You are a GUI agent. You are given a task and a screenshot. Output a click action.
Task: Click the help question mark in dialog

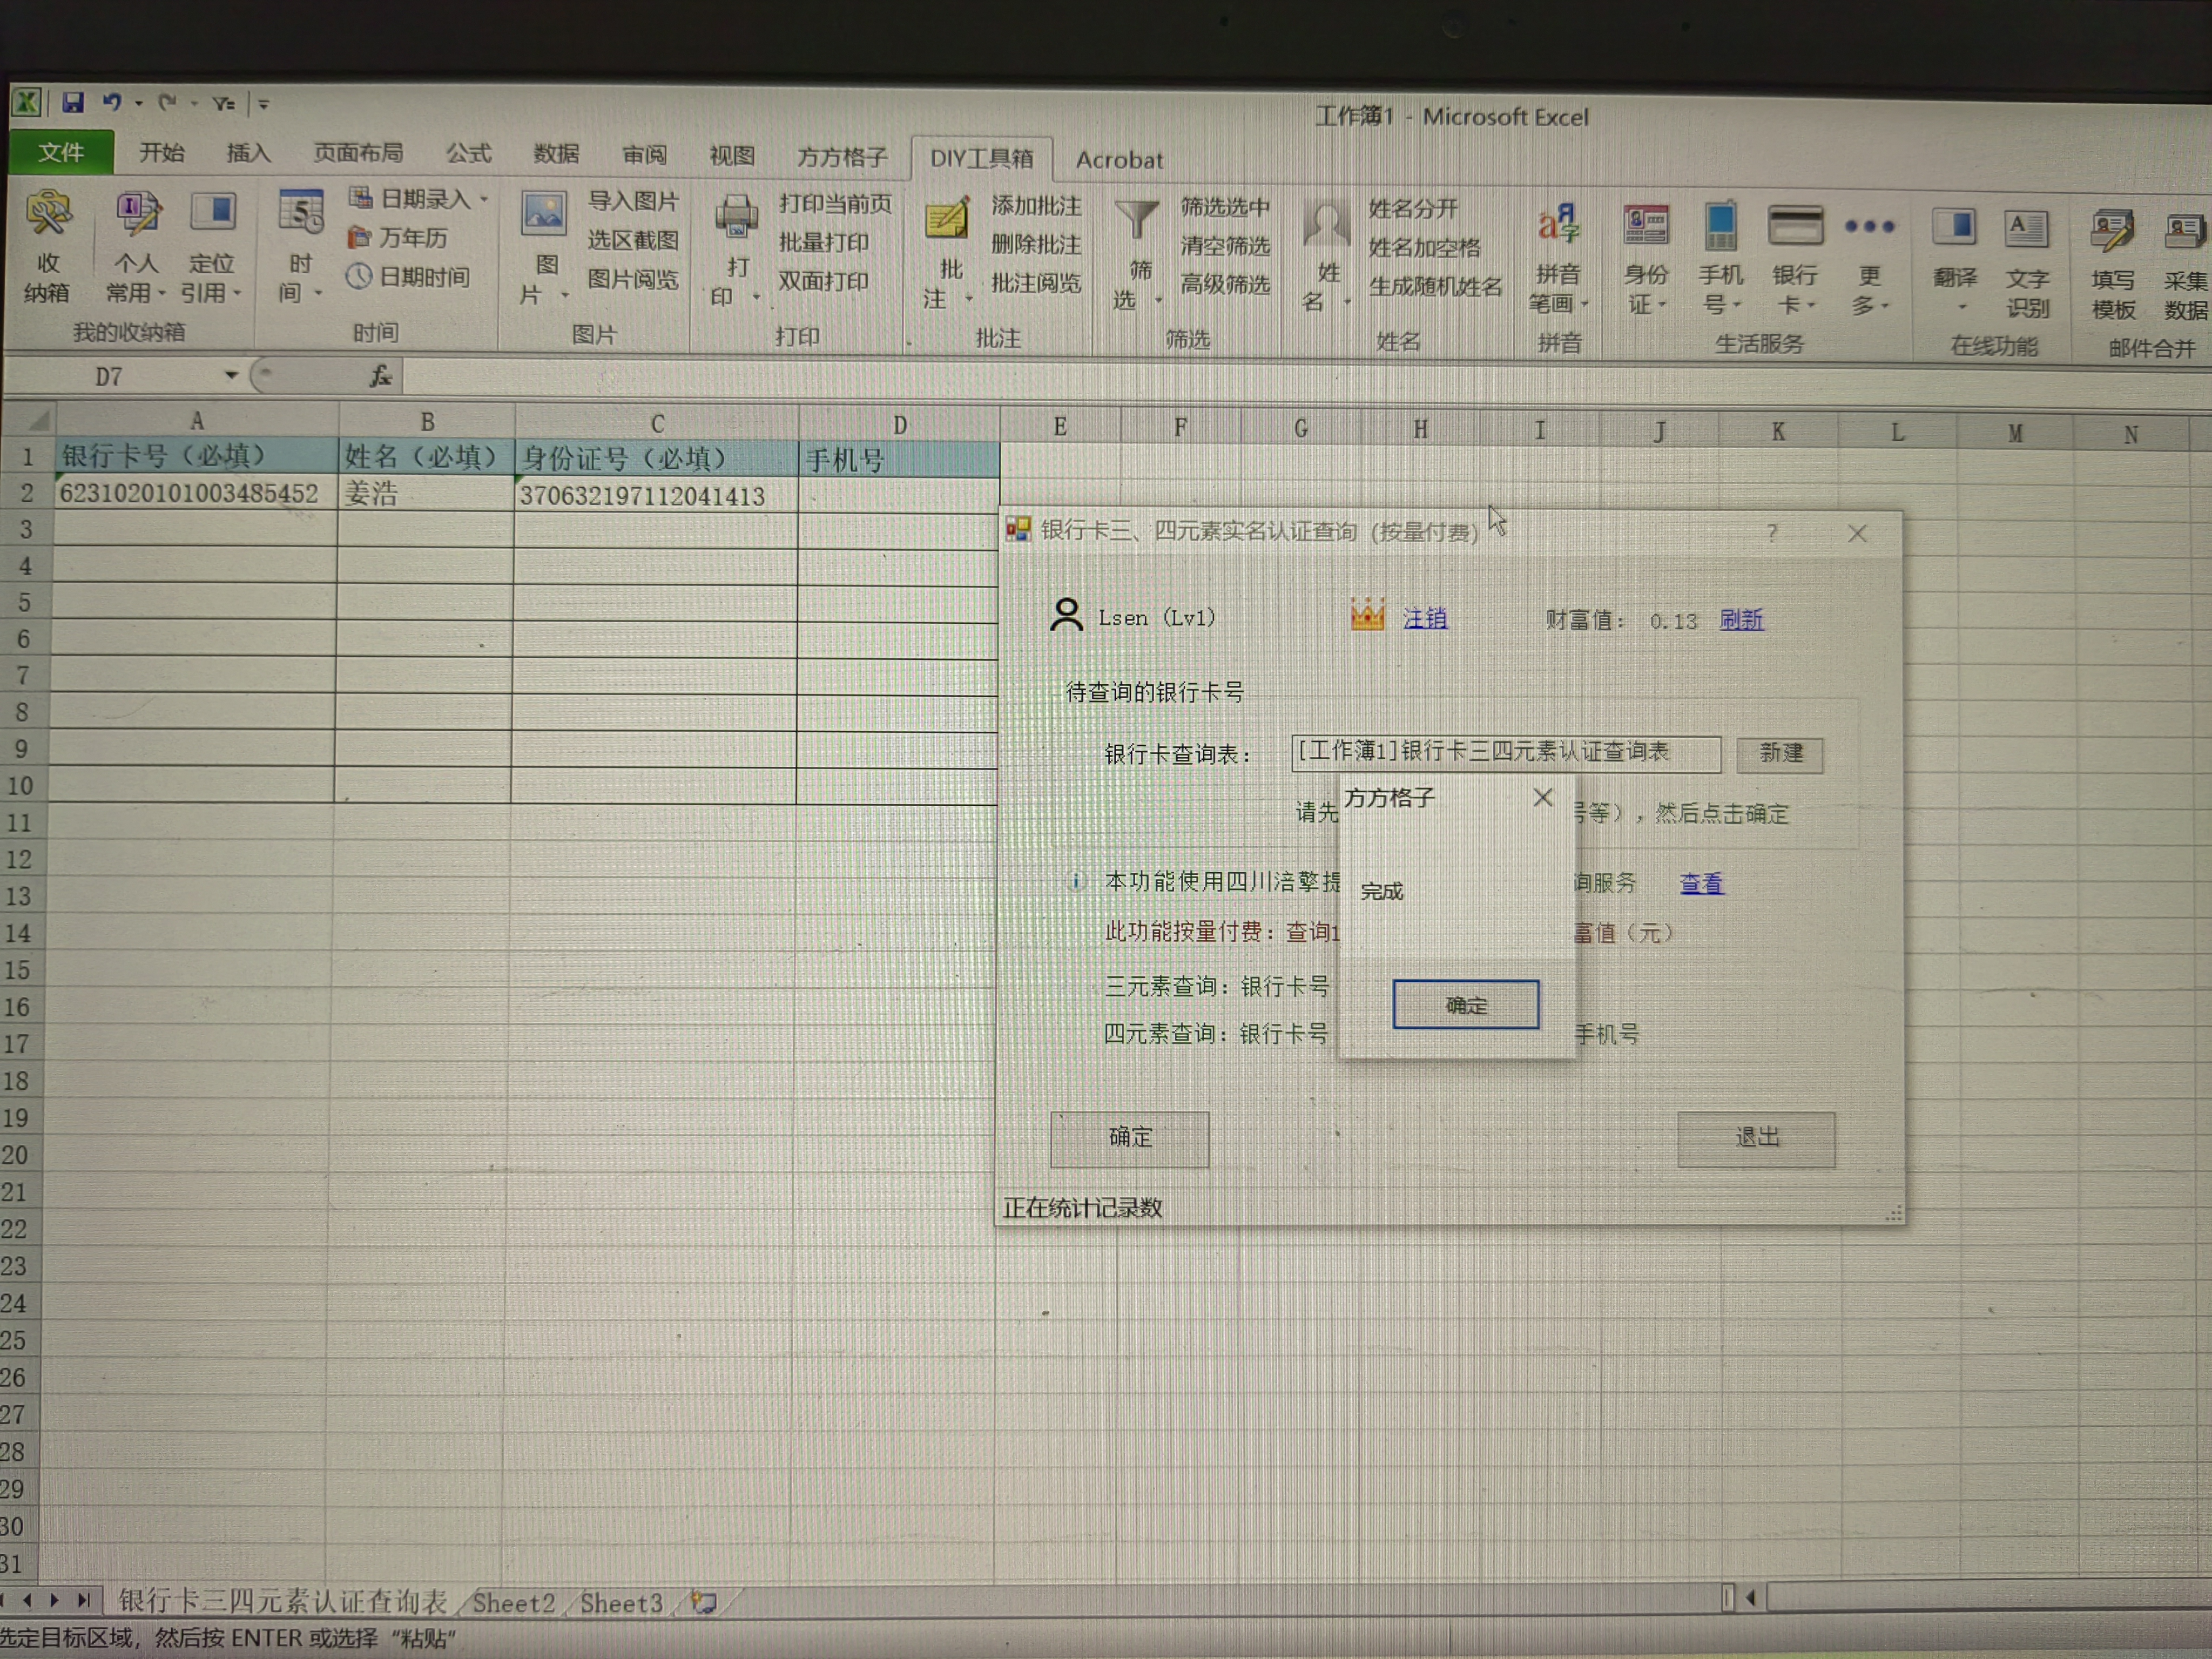(1772, 532)
